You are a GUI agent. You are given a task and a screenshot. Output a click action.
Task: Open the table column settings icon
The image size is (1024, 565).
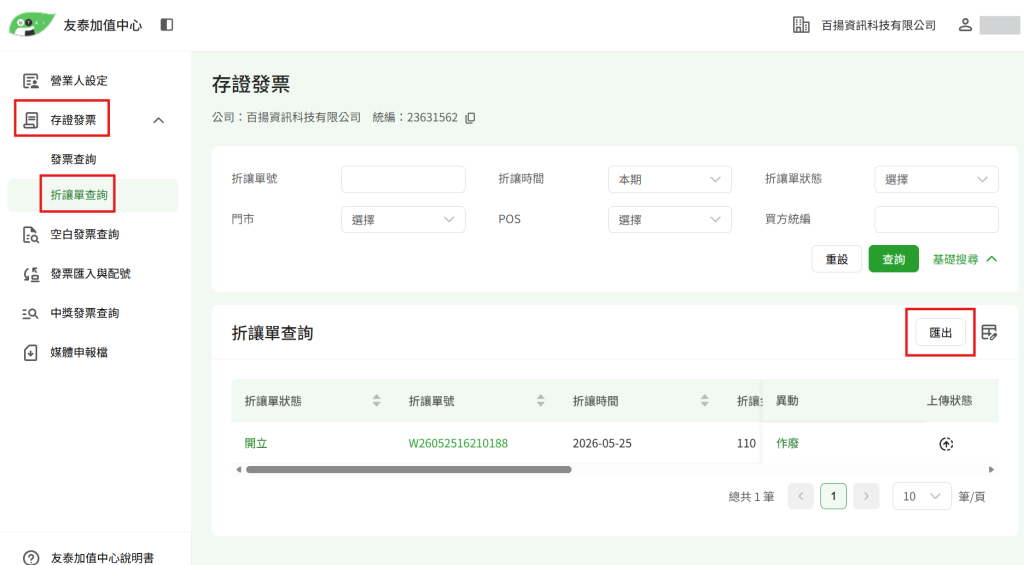(x=989, y=332)
